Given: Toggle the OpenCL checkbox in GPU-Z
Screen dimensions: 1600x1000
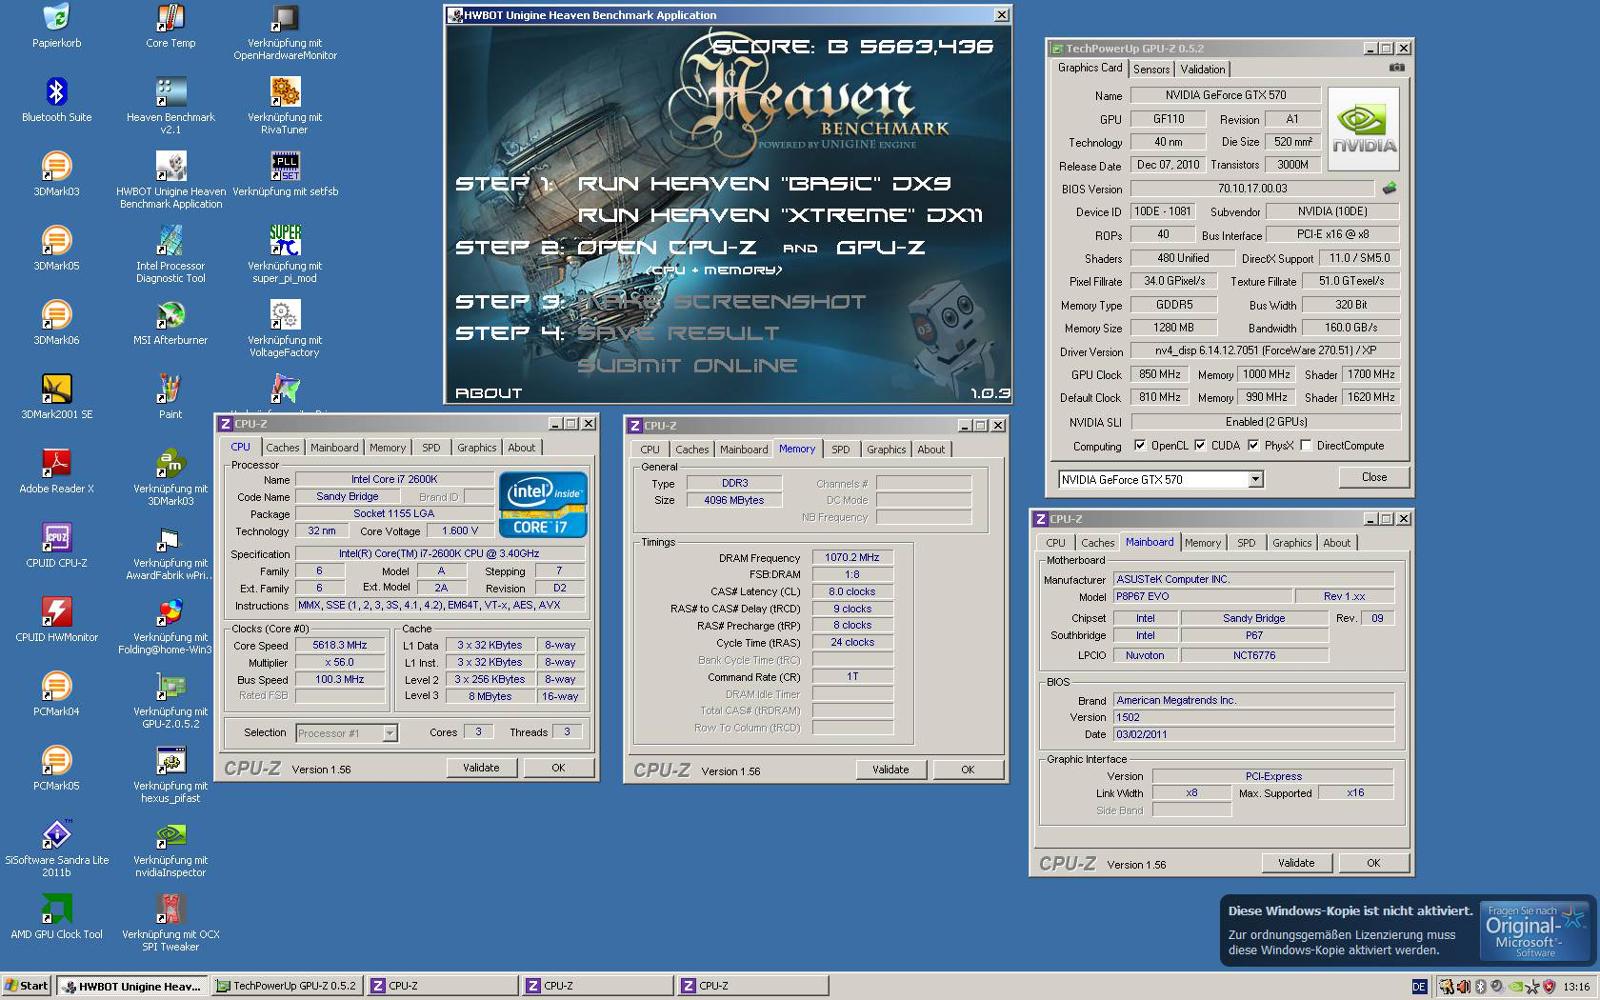Looking at the screenshot, I should click(x=1140, y=445).
